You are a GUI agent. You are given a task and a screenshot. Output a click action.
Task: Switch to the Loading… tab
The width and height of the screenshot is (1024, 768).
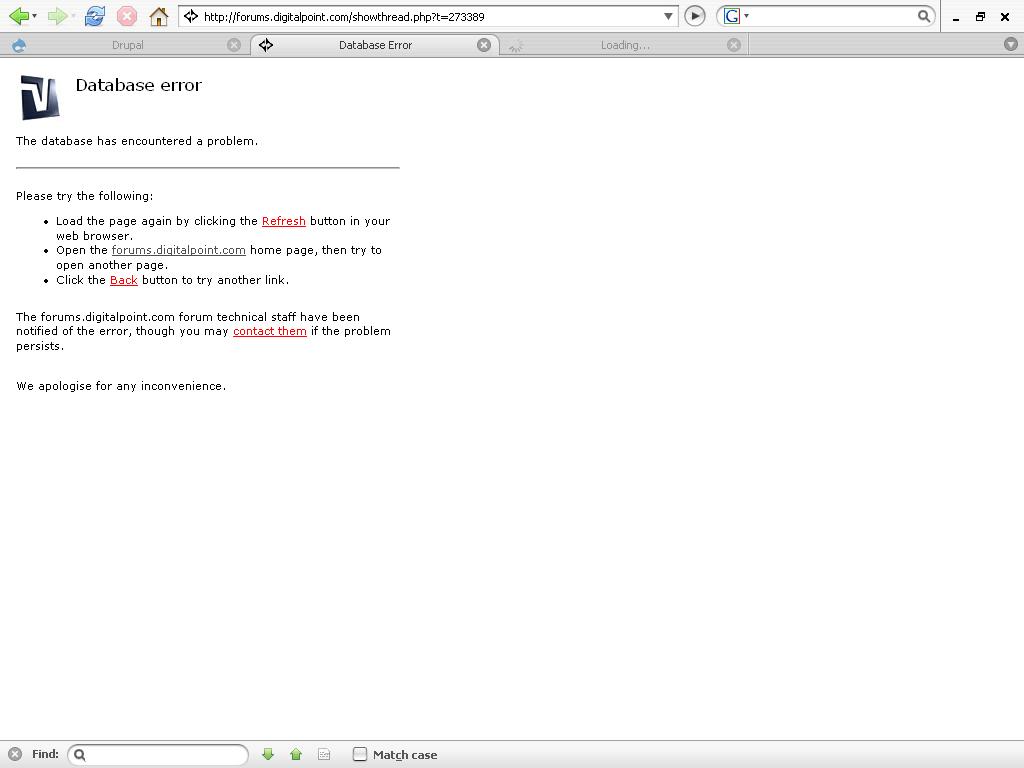(x=624, y=45)
